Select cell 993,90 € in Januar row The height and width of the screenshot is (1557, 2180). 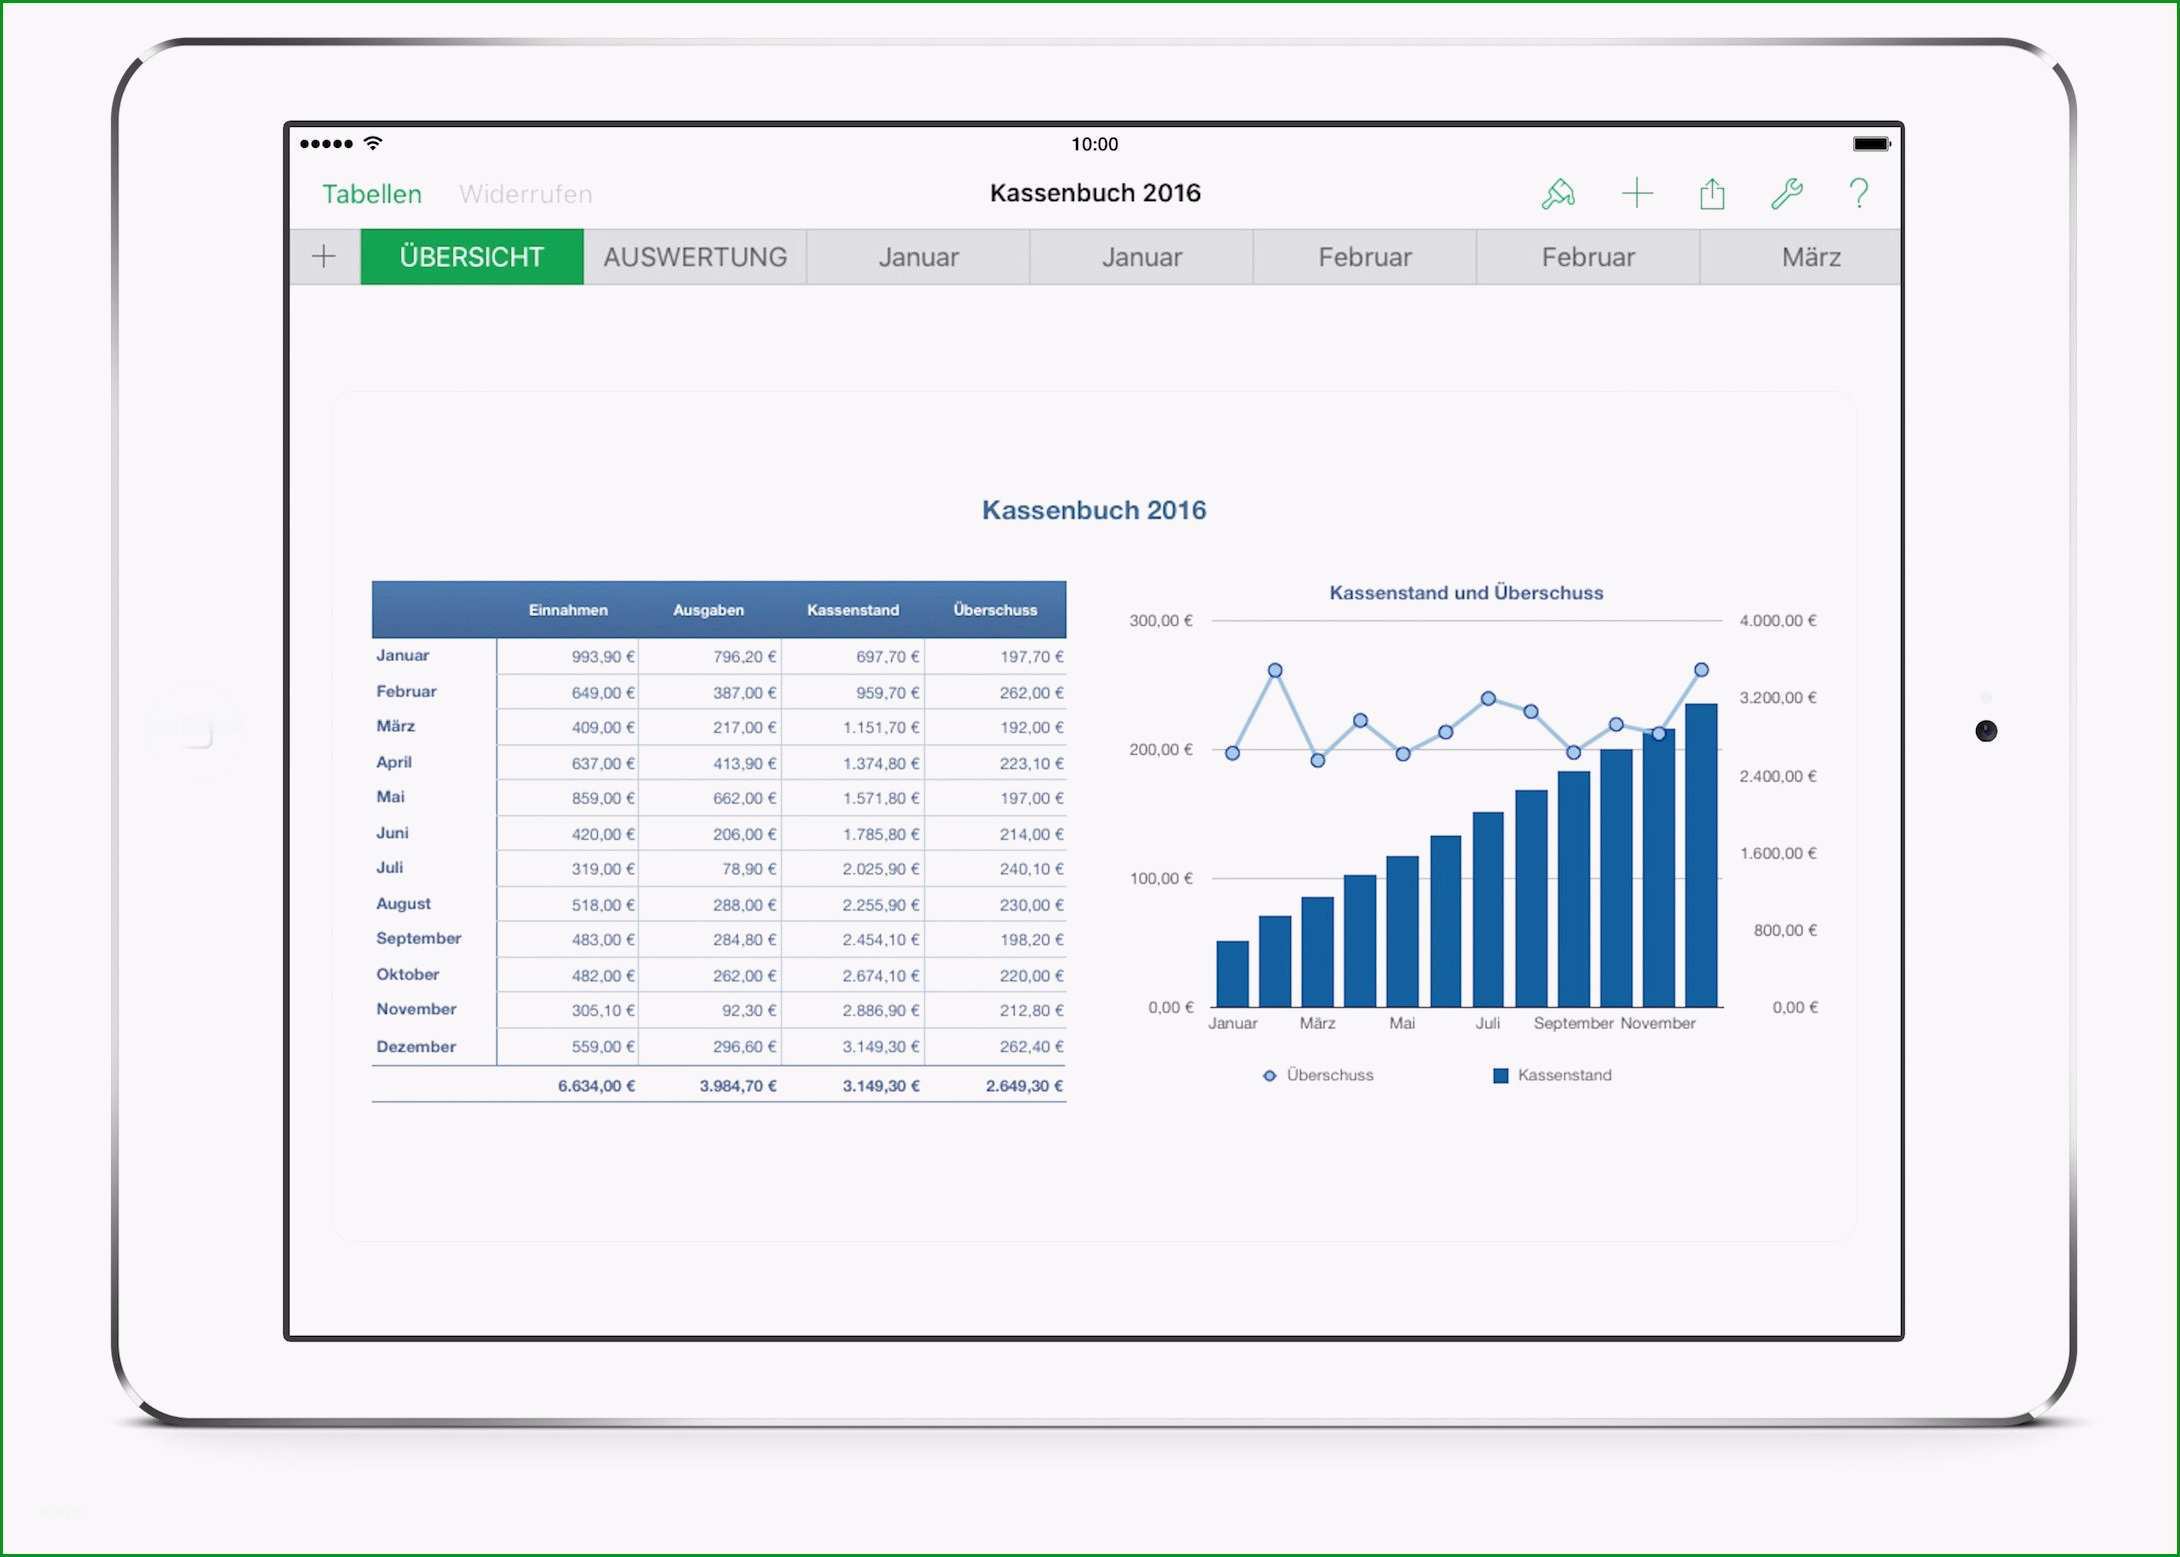(x=568, y=657)
